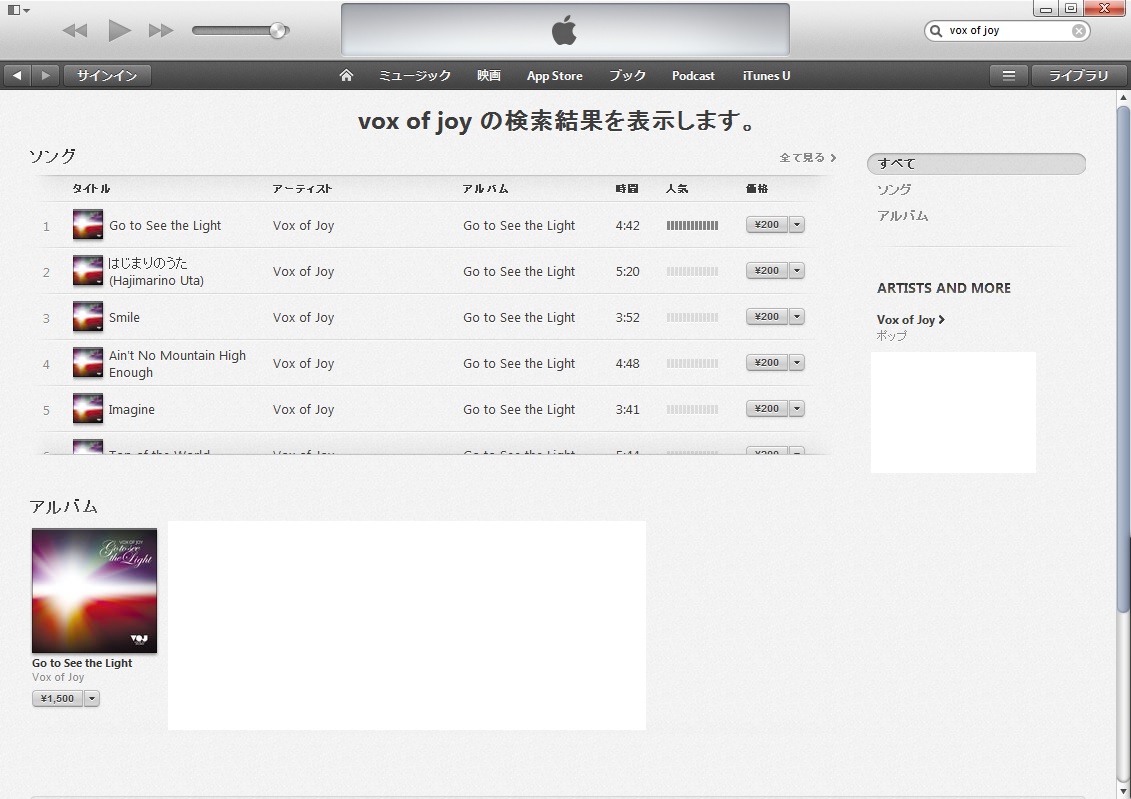The image size is (1131, 799).
Task: Click the forward navigation arrow
Action: [45, 76]
